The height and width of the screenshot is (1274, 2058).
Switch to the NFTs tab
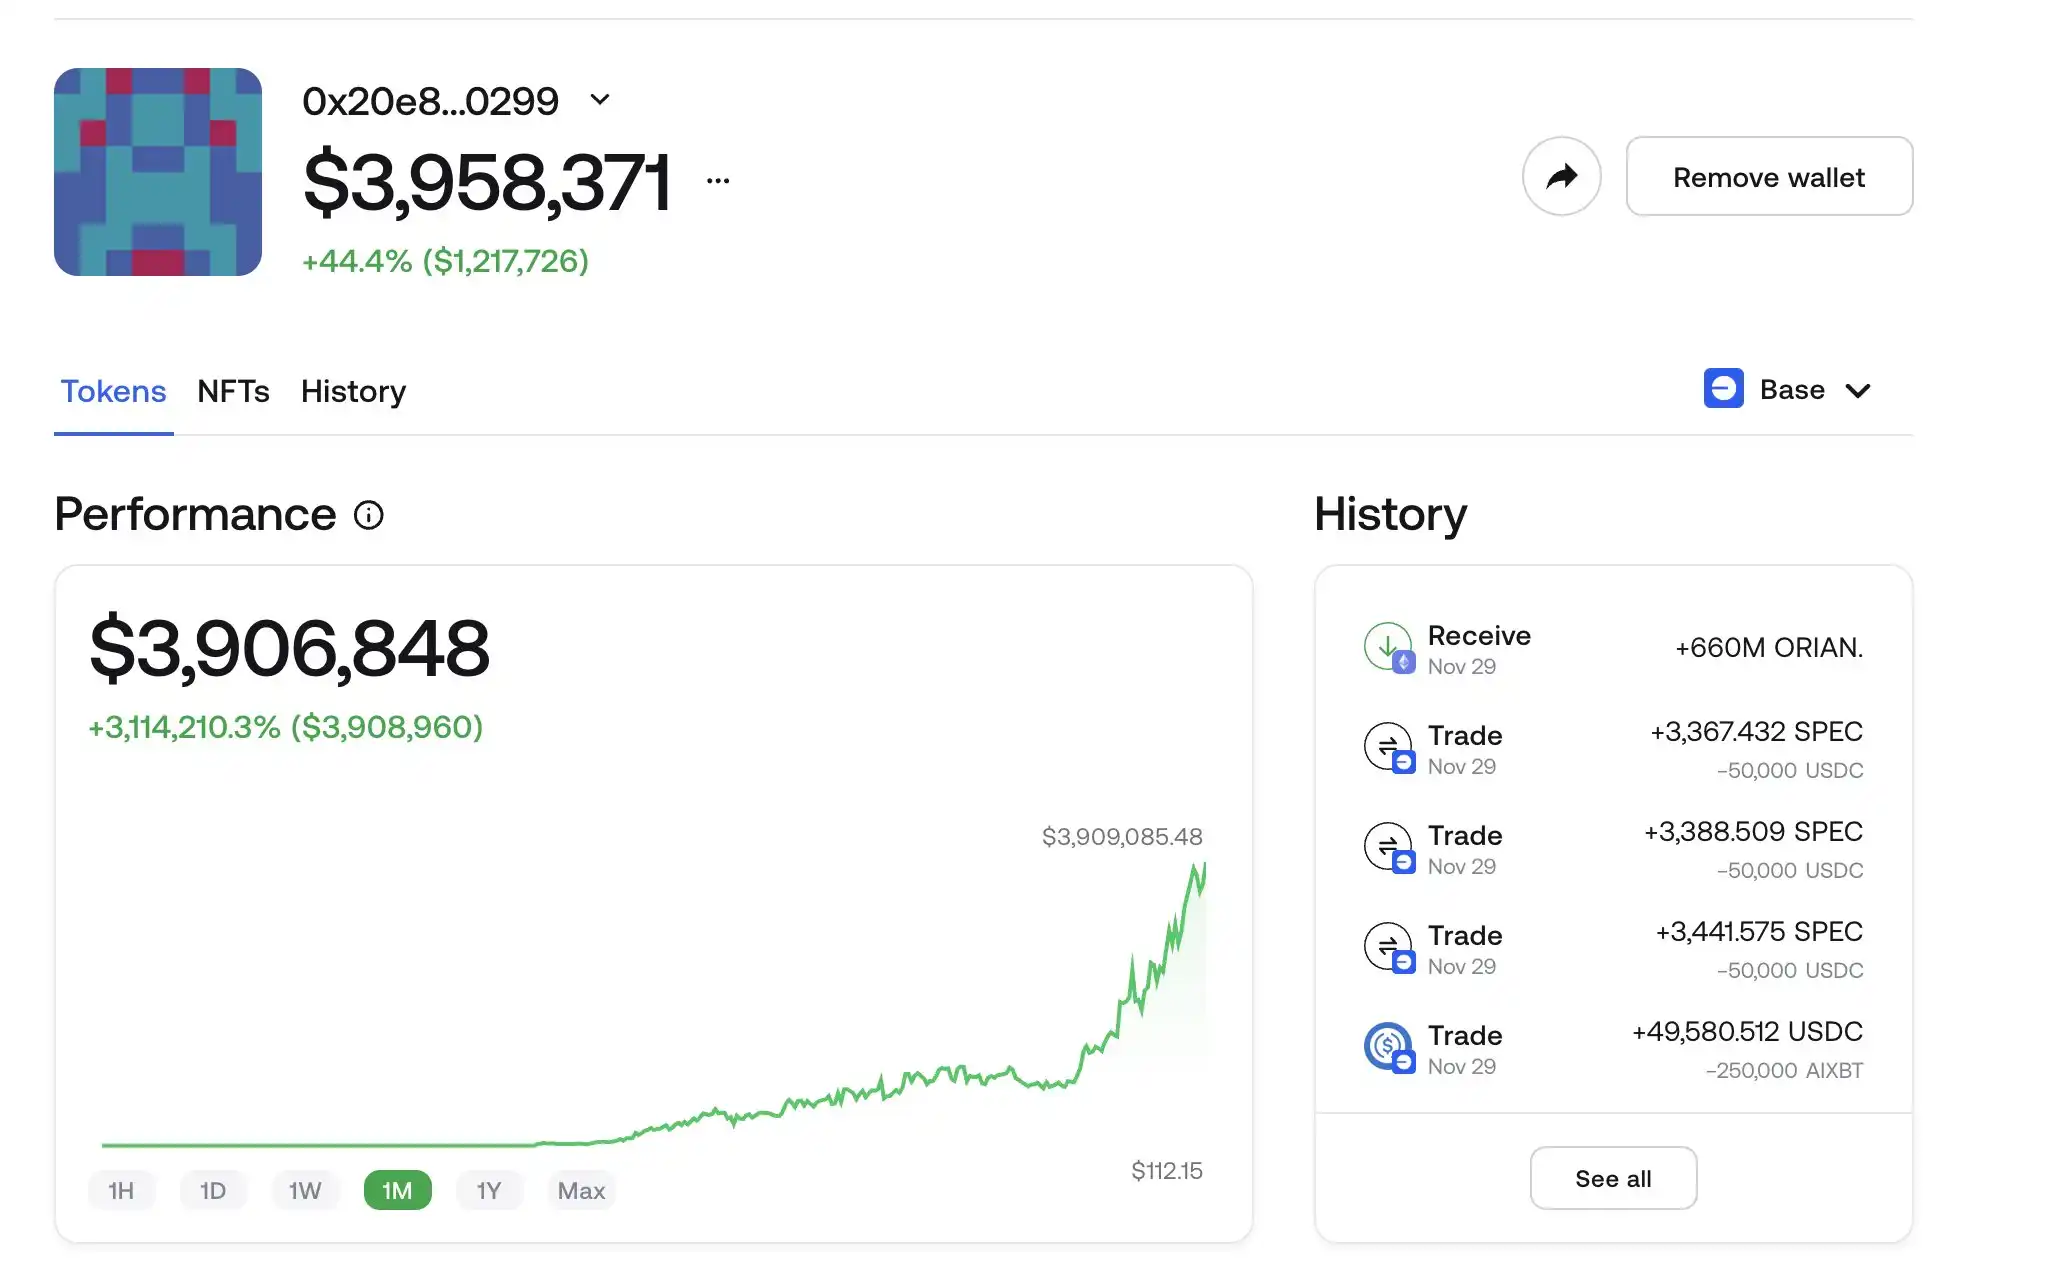[x=233, y=391]
